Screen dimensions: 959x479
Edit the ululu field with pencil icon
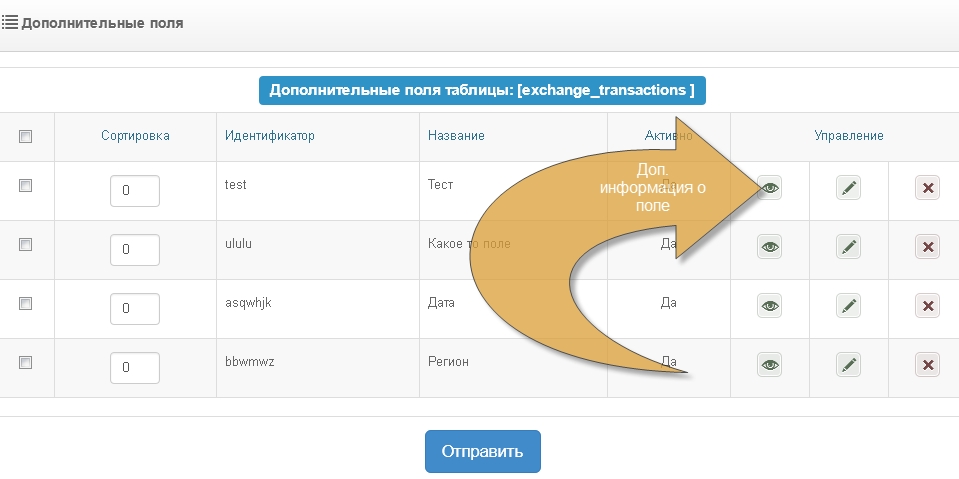click(x=848, y=247)
